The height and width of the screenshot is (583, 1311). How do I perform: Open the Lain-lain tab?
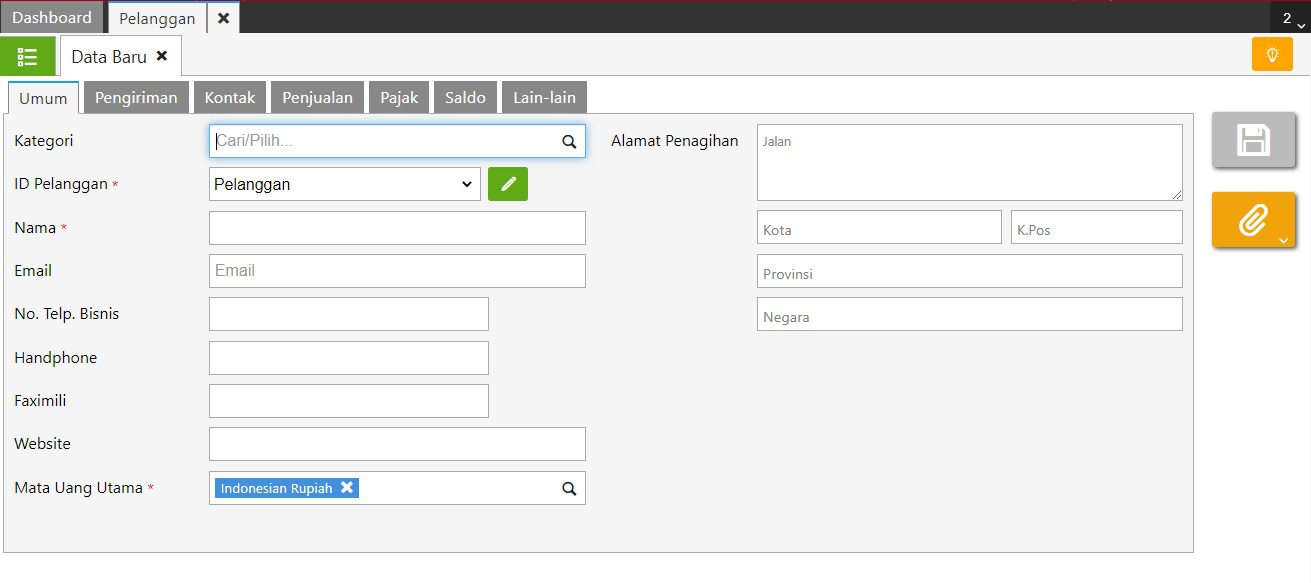[543, 96]
